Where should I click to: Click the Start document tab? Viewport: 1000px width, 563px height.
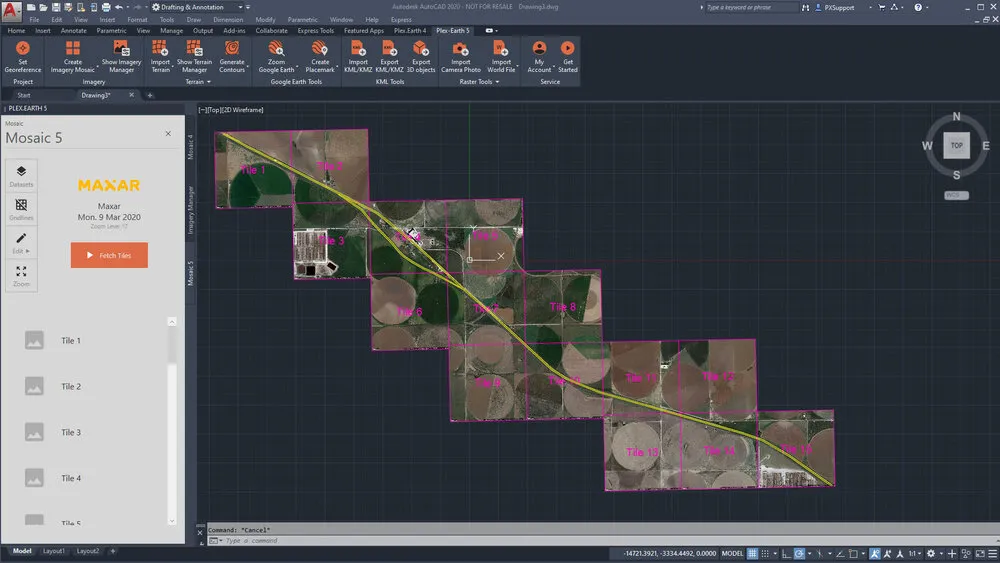pos(24,95)
